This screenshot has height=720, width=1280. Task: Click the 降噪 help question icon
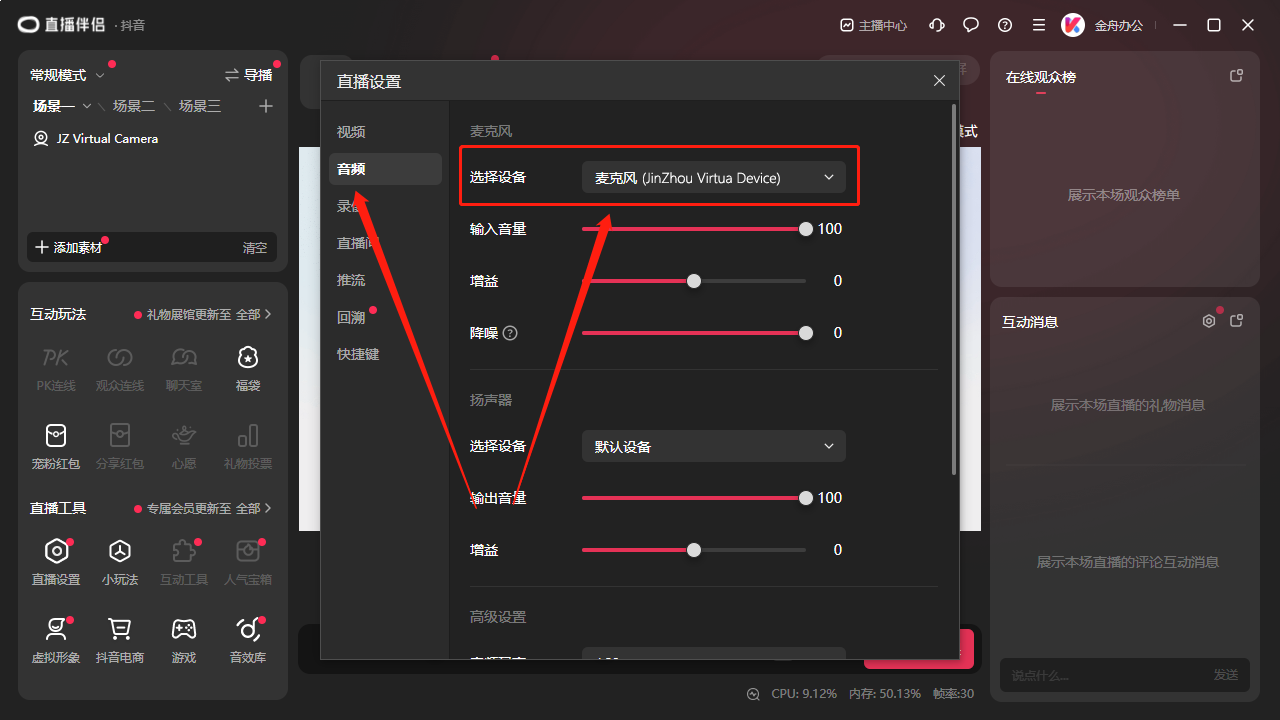coord(510,333)
